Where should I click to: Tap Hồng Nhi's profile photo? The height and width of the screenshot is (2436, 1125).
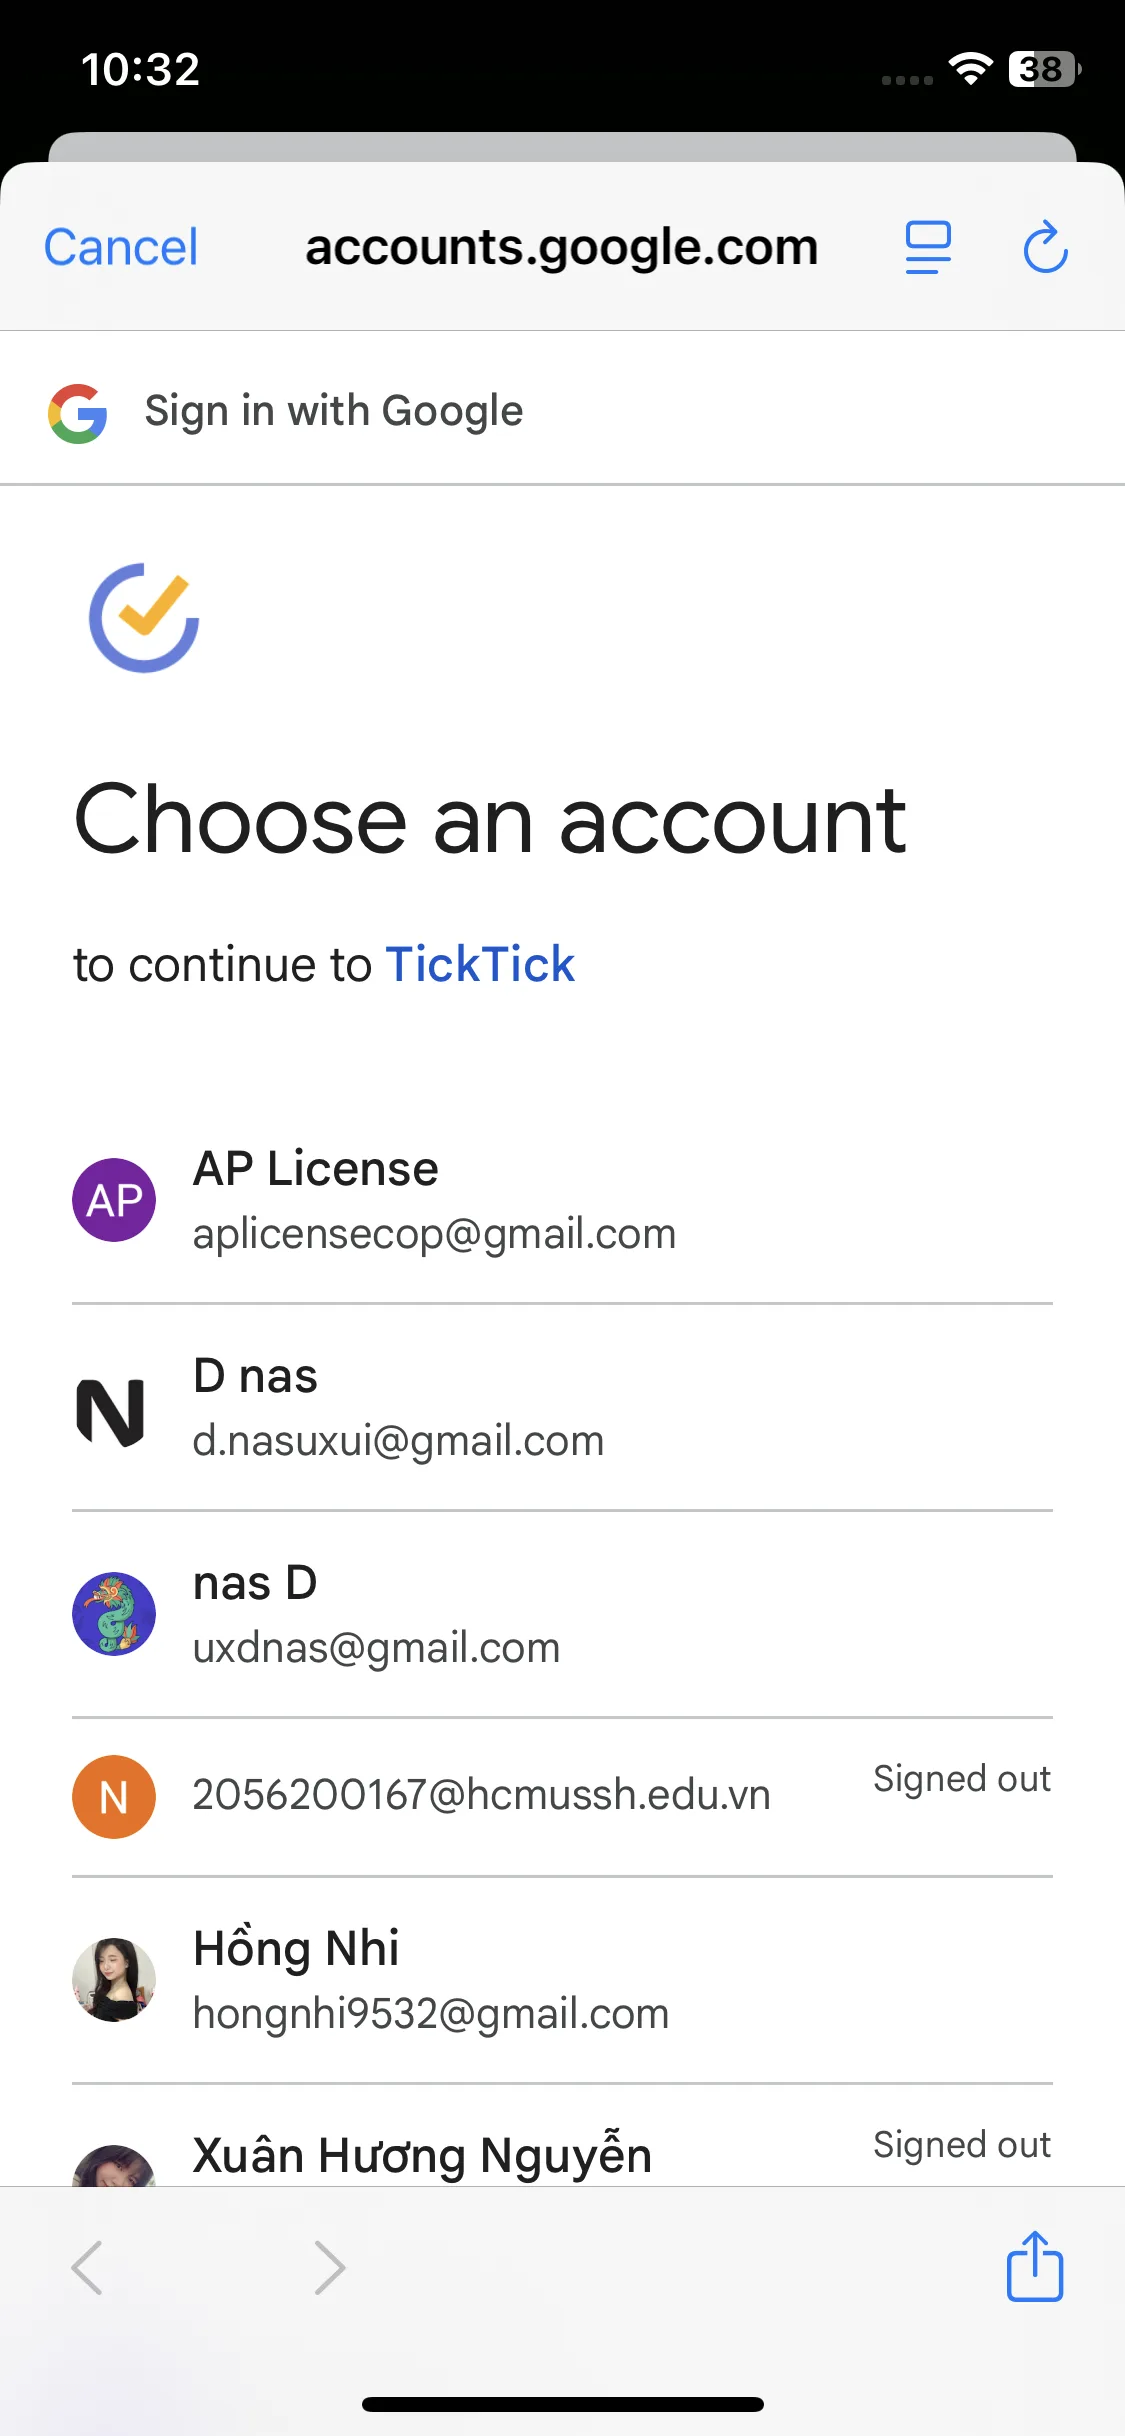click(x=114, y=1980)
